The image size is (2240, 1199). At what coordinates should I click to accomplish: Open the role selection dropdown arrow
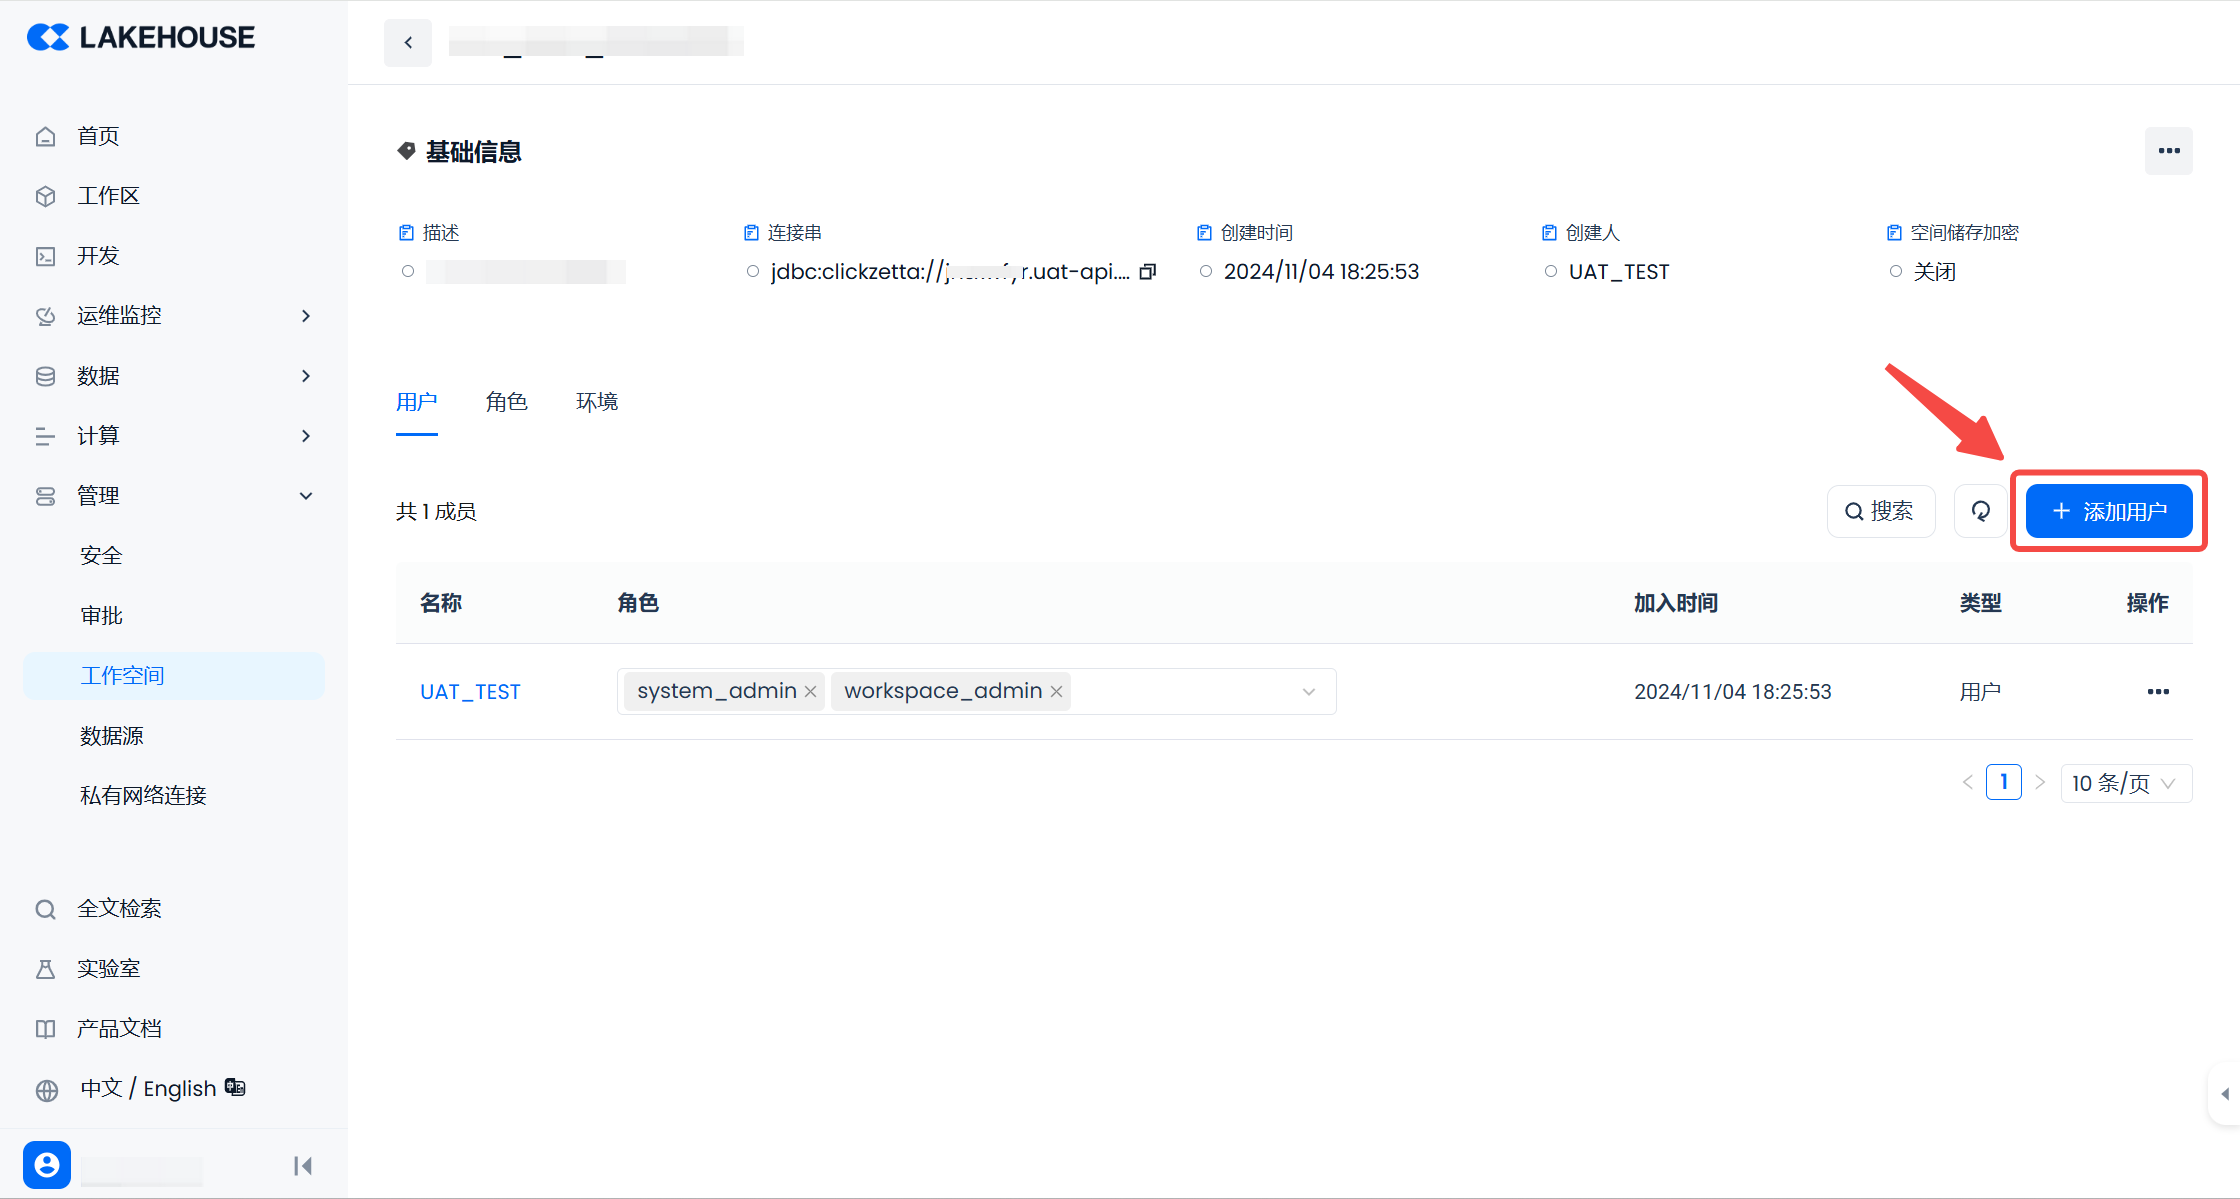click(x=1308, y=692)
